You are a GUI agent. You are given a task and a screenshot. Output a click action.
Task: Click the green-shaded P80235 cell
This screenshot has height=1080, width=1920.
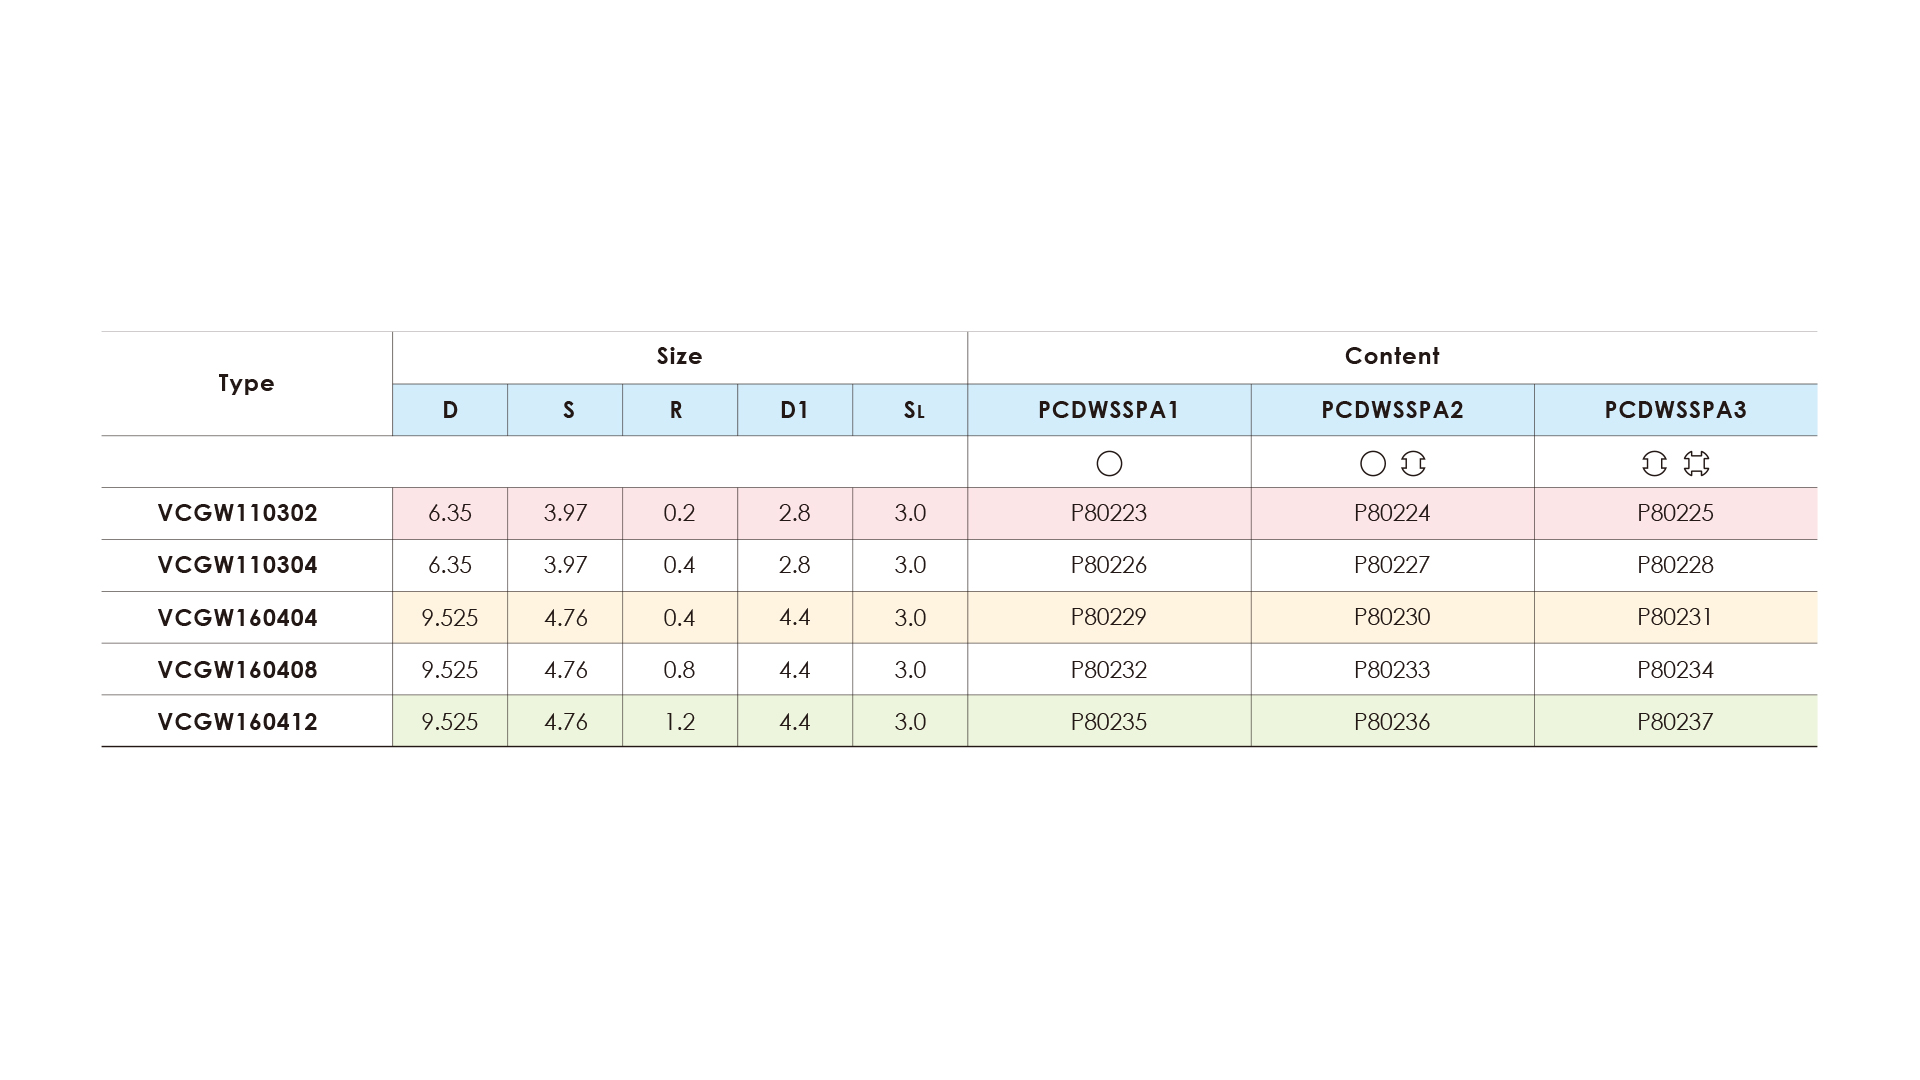1108,722
